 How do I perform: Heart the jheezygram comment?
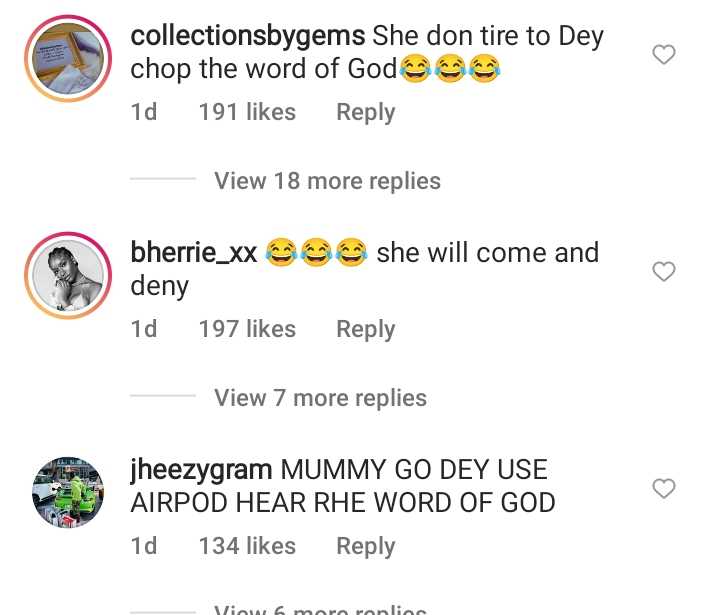(x=664, y=488)
